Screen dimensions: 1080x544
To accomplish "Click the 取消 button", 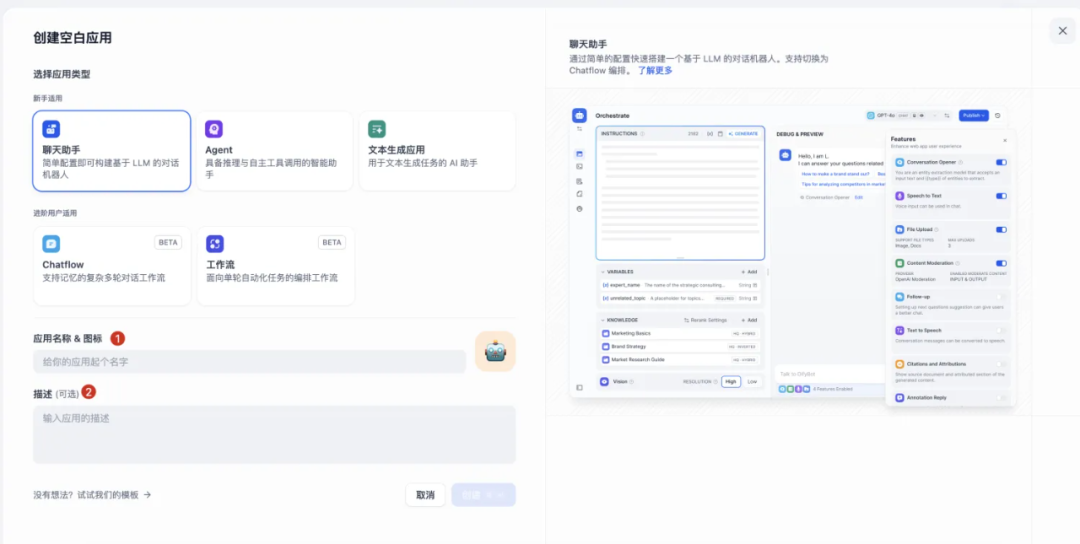I will (x=425, y=494).
